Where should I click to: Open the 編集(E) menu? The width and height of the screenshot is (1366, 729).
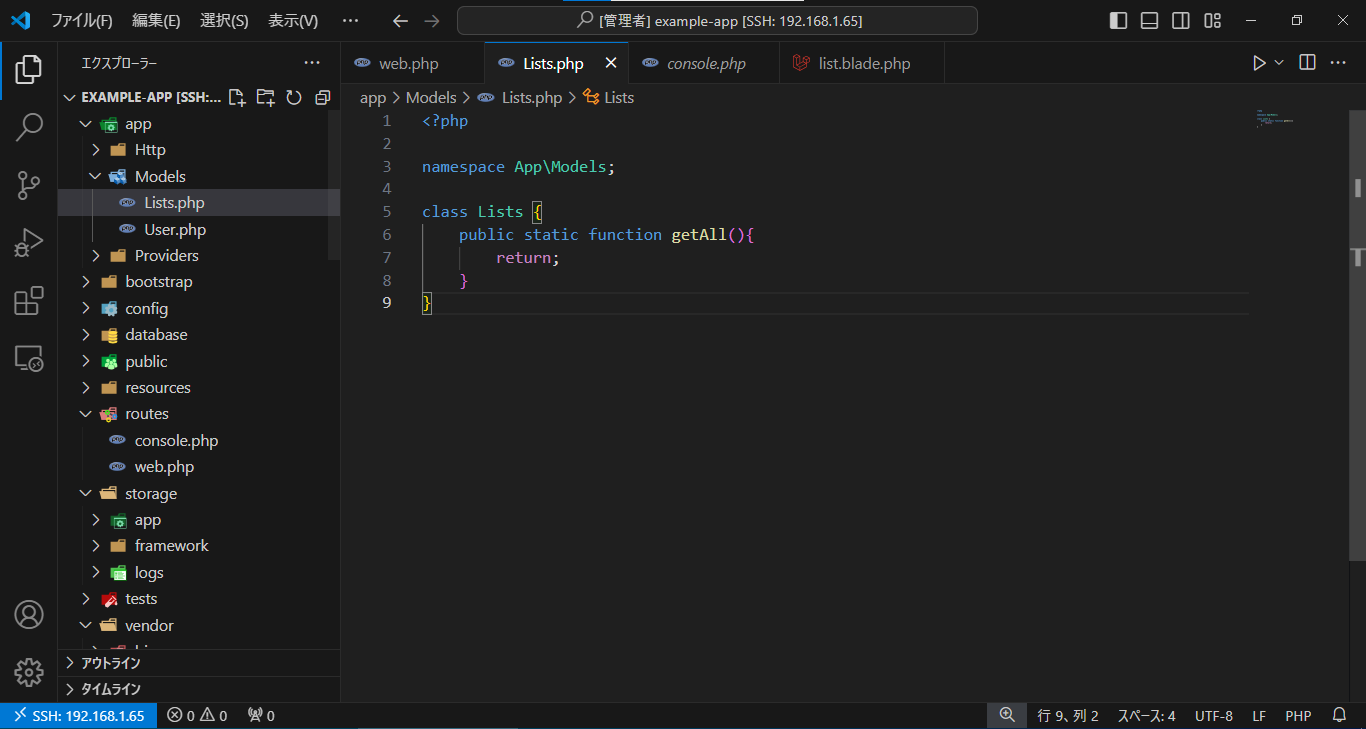tap(156, 20)
